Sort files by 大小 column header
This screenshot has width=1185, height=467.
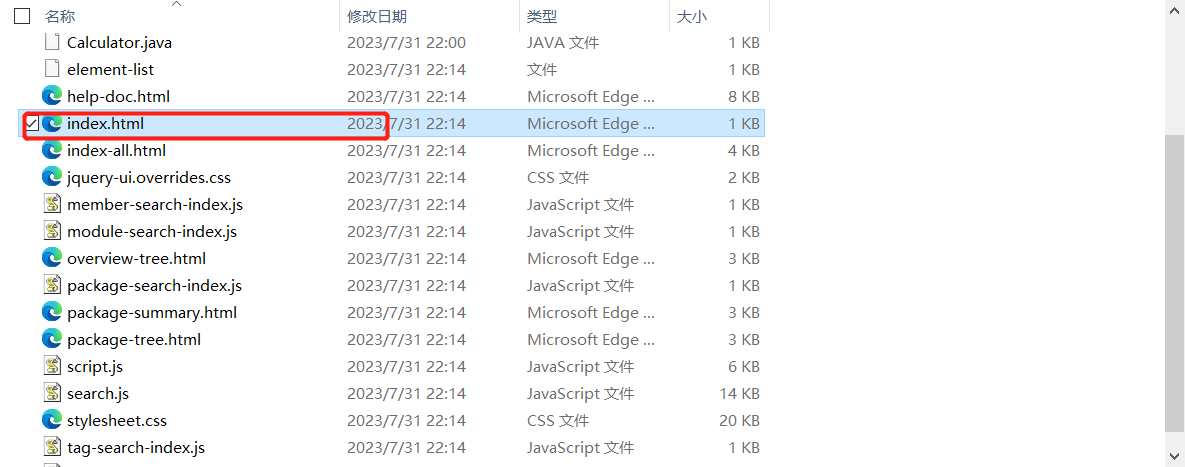(692, 17)
